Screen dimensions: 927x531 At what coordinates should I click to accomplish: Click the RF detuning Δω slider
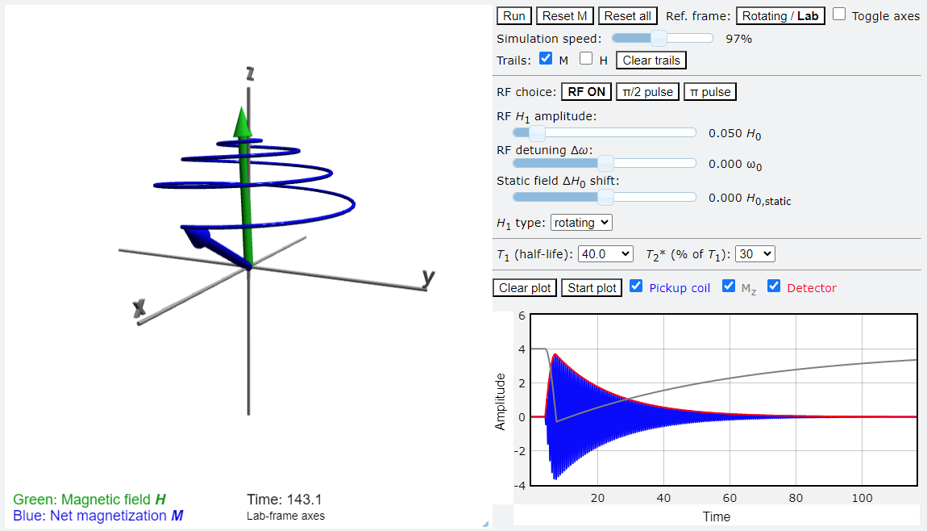pos(604,163)
